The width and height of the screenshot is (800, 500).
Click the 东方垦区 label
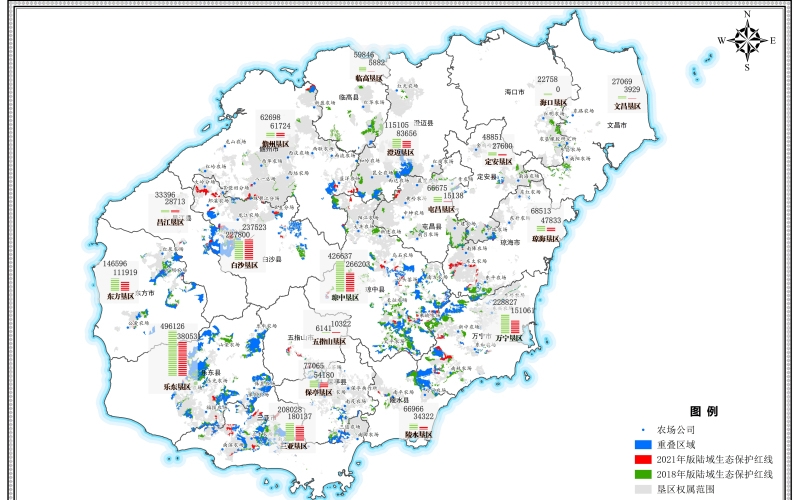[x=120, y=297]
